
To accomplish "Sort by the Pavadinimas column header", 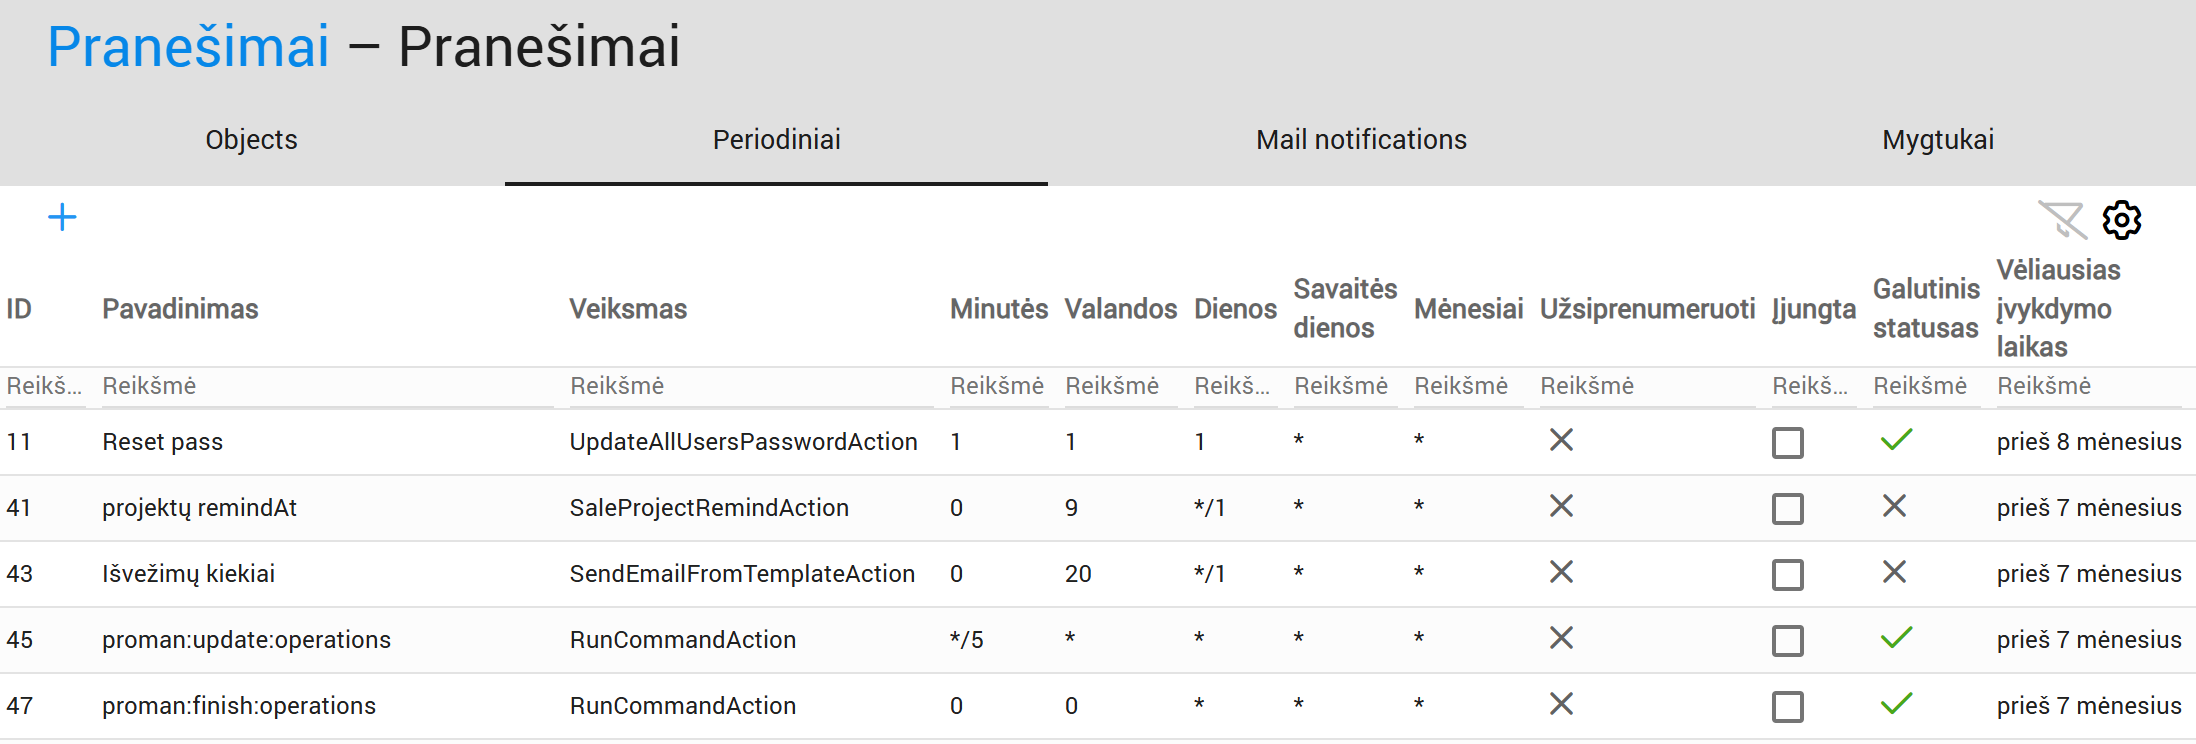I will tap(180, 309).
